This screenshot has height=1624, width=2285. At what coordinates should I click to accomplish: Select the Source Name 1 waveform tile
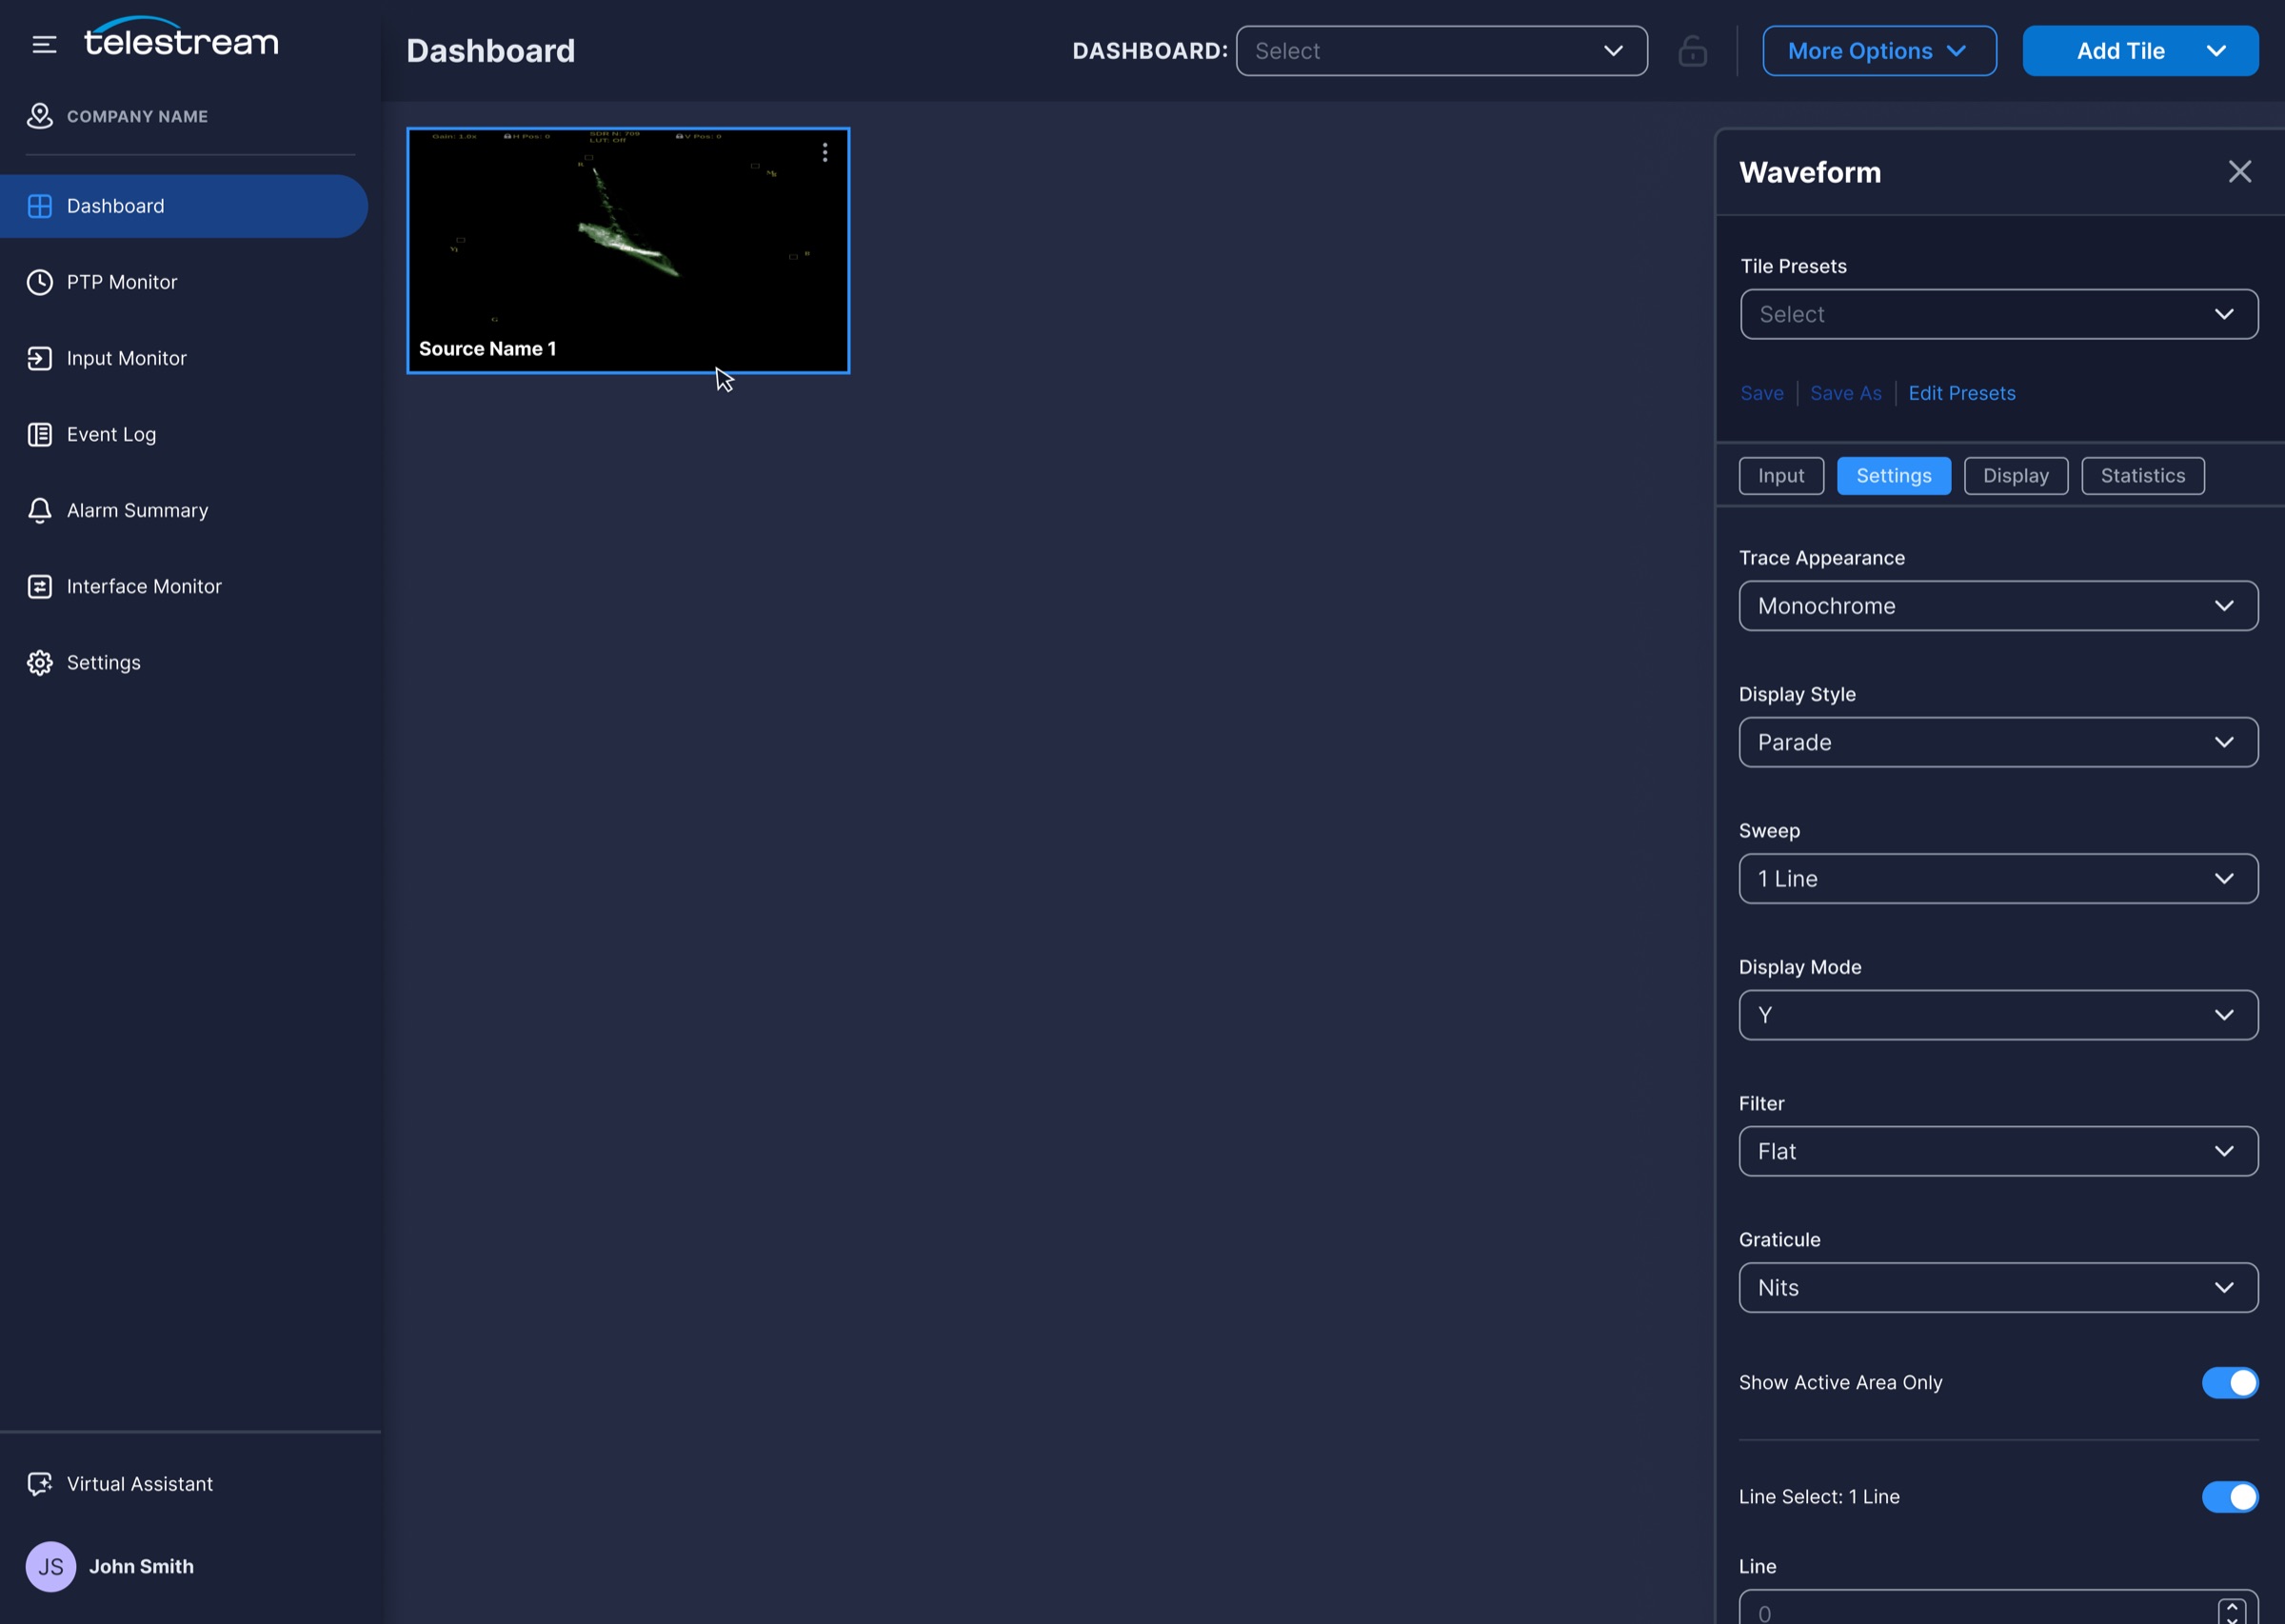pyautogui.click(x=628, y=250)
